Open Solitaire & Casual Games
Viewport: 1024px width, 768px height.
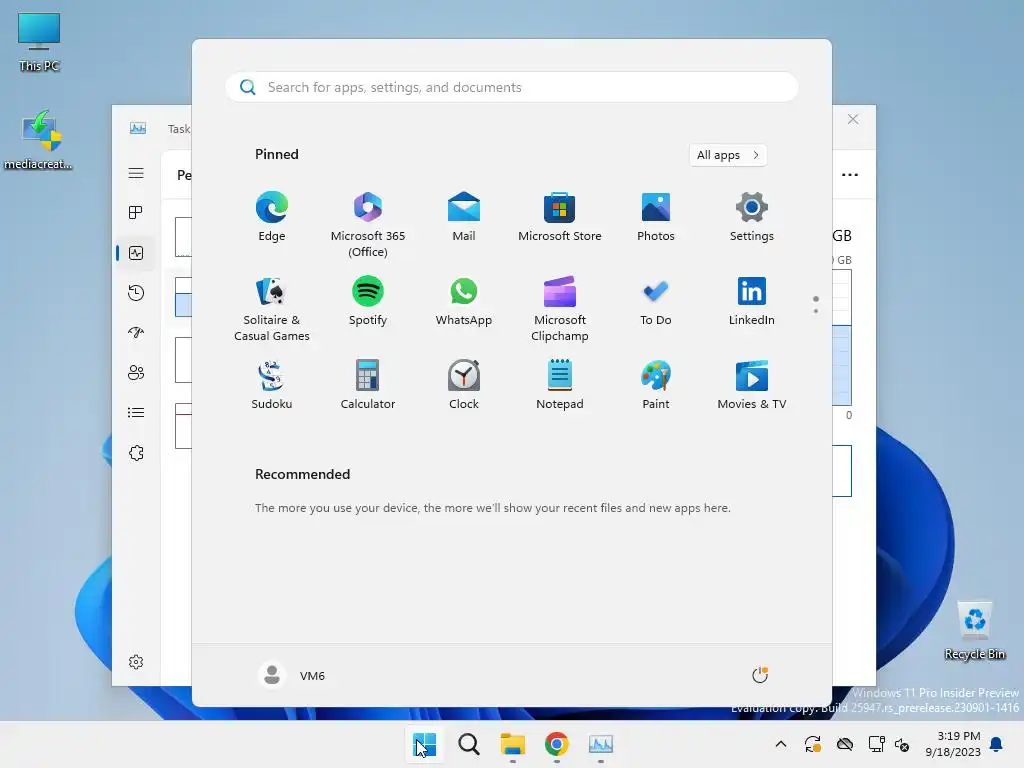click(x=272, y=308)
